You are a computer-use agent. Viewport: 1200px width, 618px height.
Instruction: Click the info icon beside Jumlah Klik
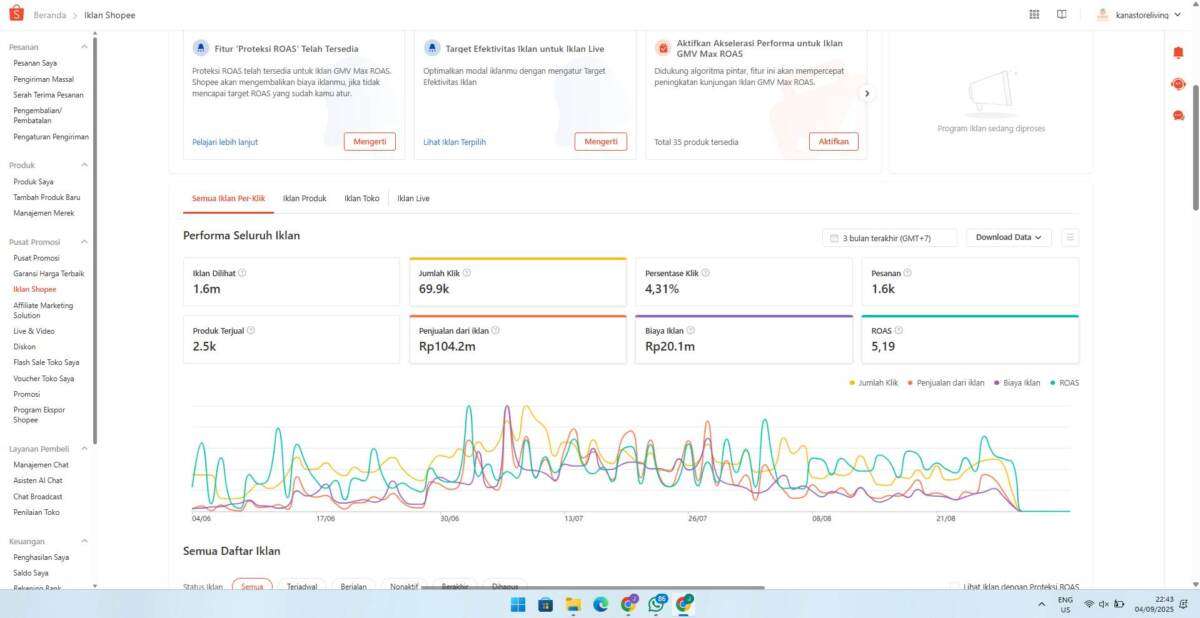coord(467,272)
